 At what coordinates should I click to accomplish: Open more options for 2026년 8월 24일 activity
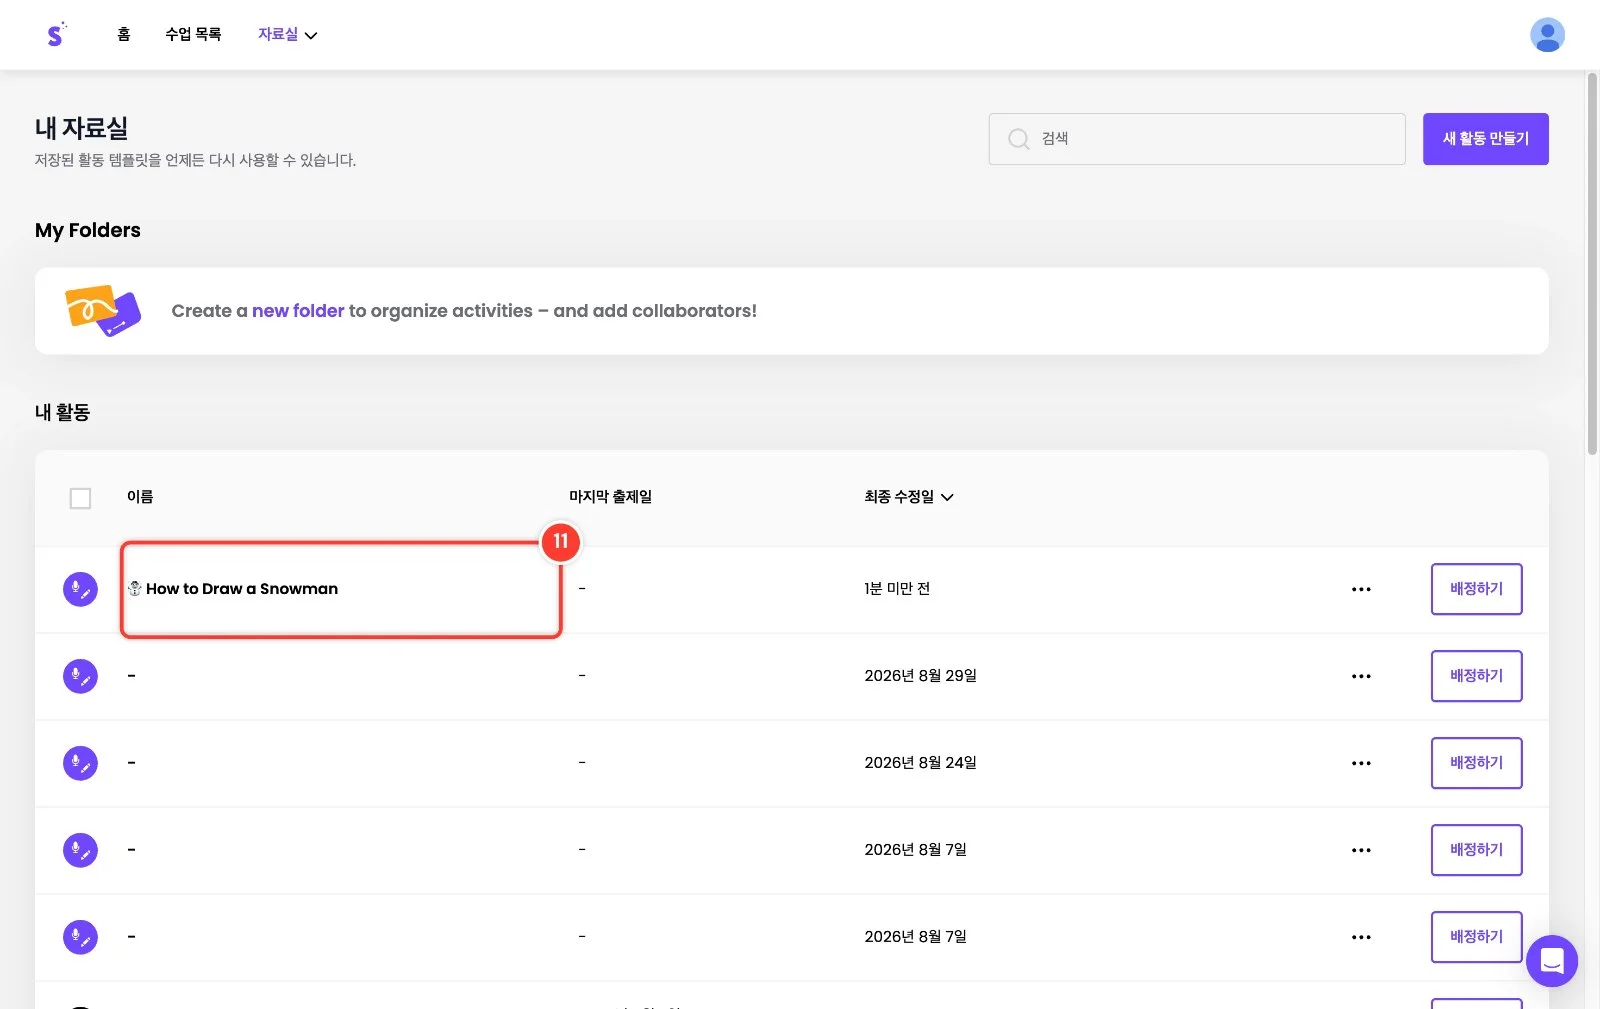[x=1361, y=763]
